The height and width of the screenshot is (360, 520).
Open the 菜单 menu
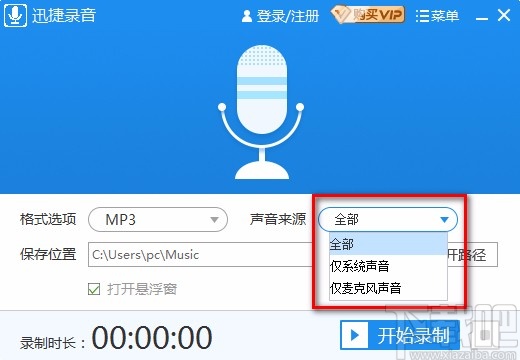[x=437, y=16]
